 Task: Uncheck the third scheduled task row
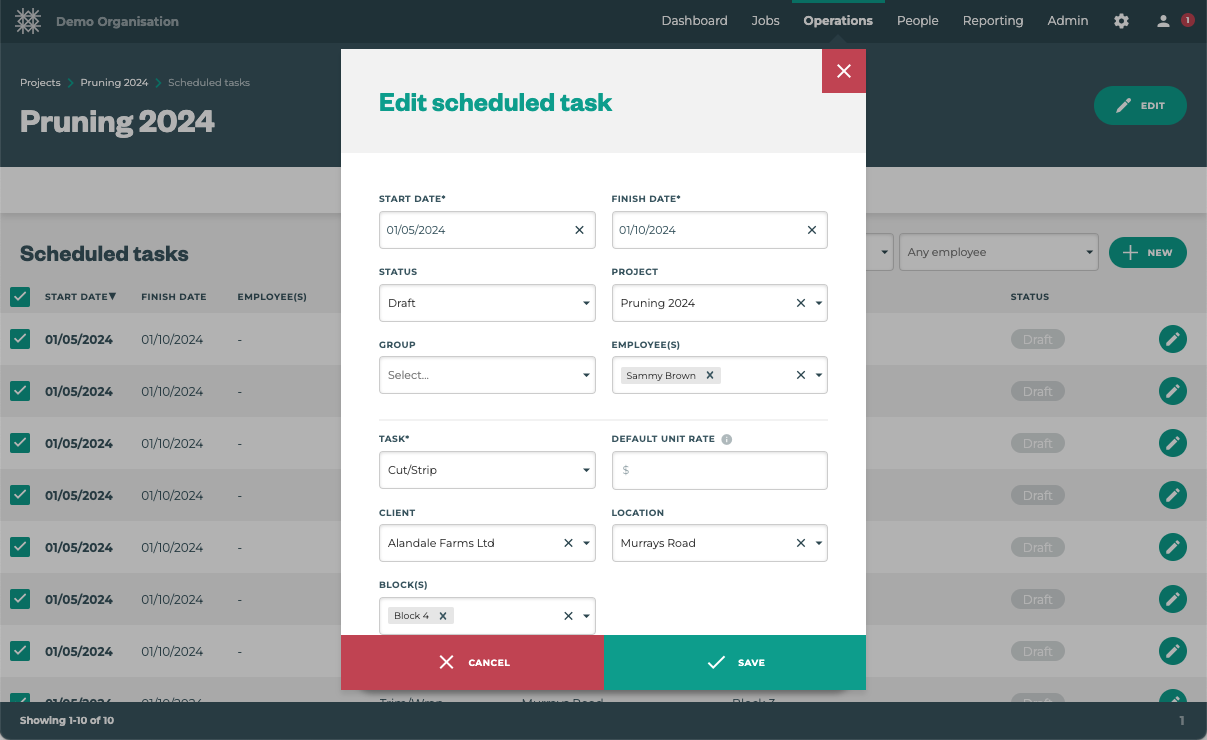[x=20, y=443]
